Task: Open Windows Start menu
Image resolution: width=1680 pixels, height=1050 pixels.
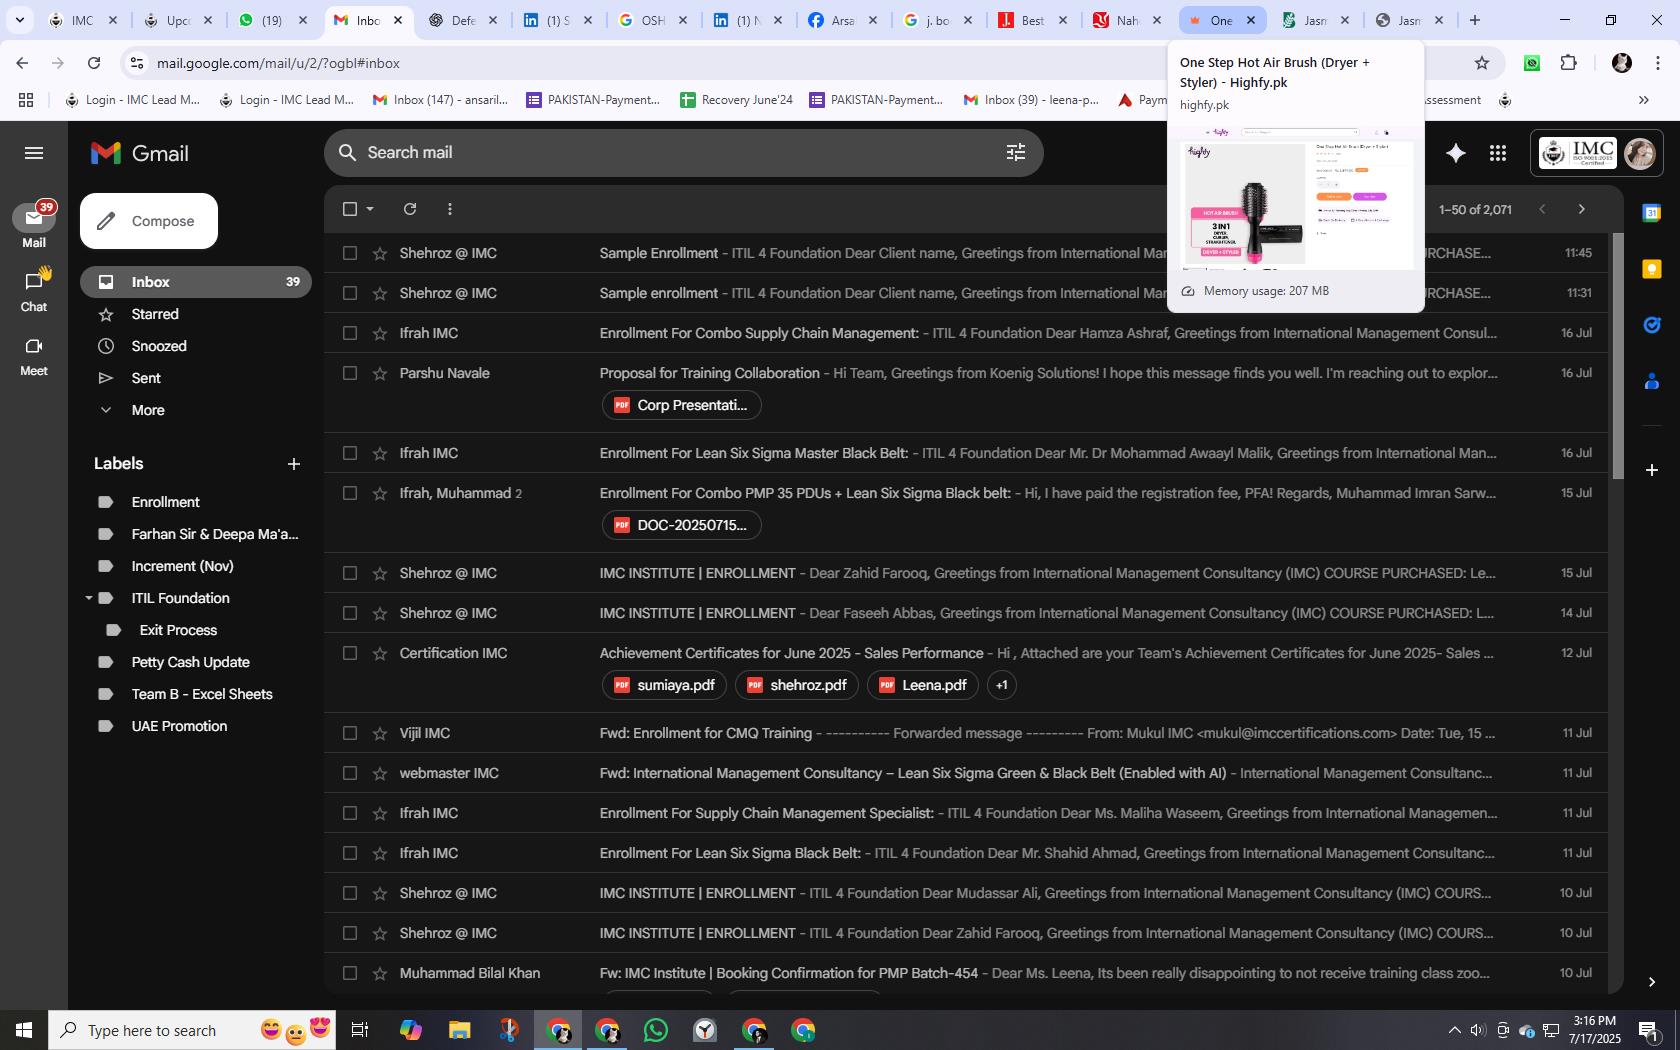Action: pos(24,1030)
